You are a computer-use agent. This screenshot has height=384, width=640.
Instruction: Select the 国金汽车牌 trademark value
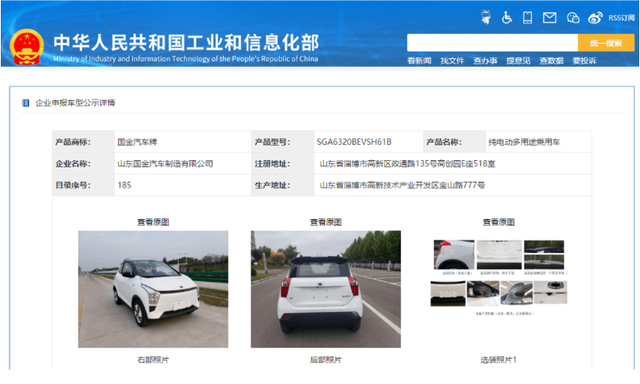[x=137, y=142]
